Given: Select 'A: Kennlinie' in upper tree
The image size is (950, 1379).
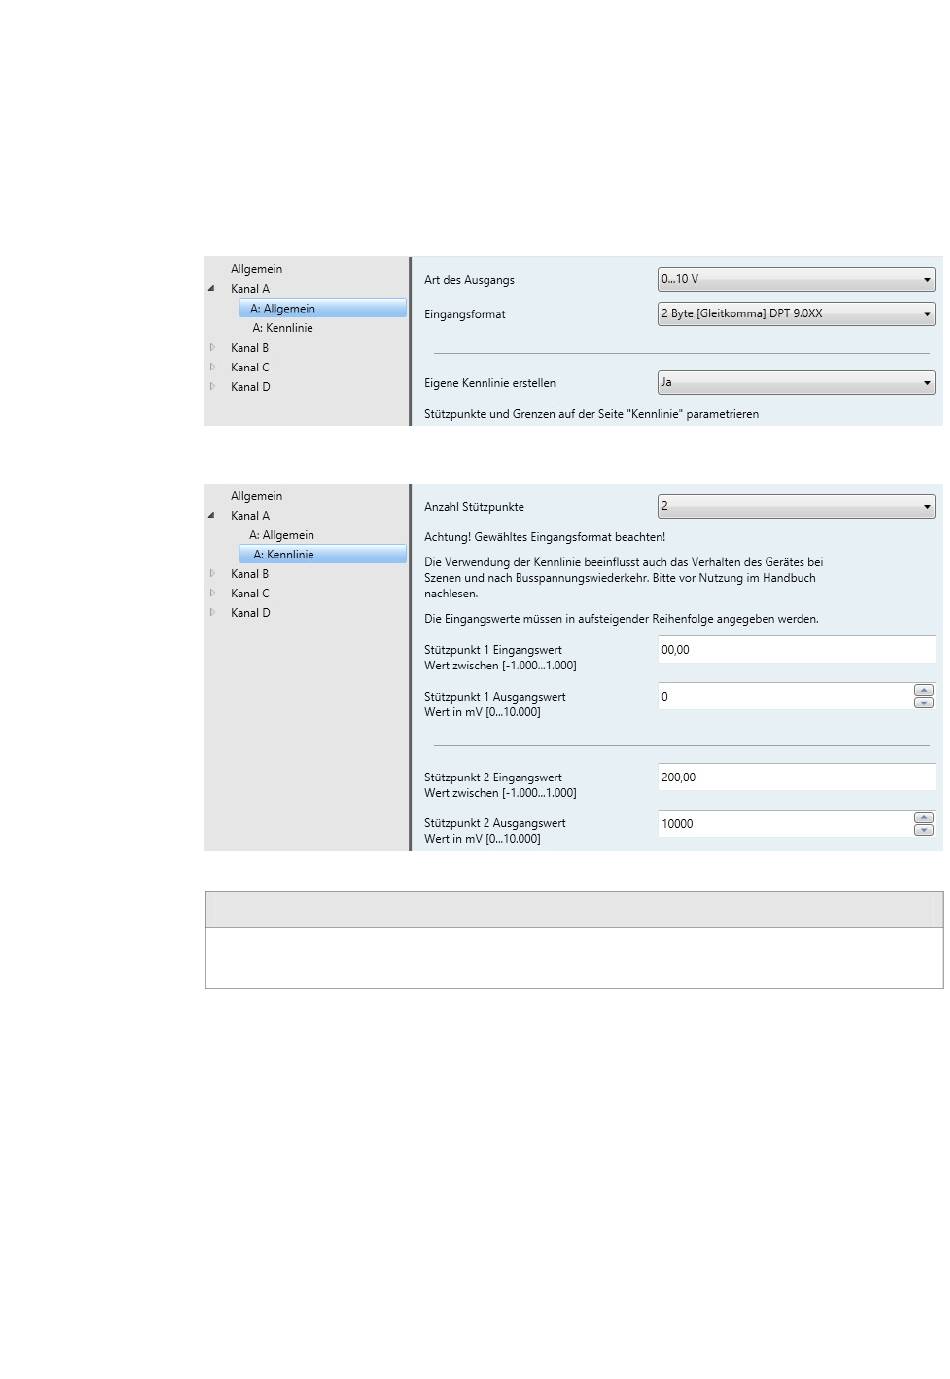Looking at the screenshot, I should coord(282,328).
